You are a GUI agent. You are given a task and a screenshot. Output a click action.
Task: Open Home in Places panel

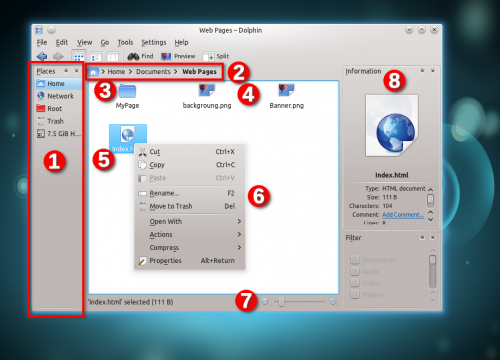(58, 83)
